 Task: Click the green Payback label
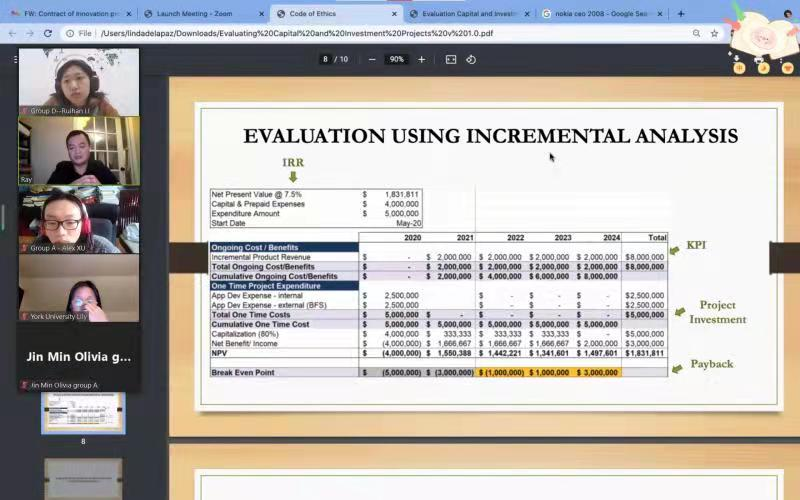[712, 364]
